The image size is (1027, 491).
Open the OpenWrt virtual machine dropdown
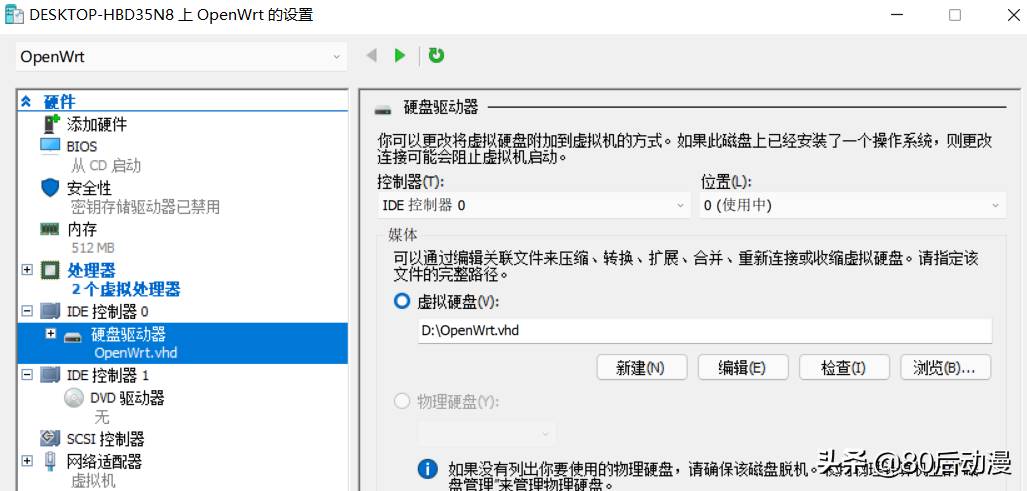coord(181,57)
